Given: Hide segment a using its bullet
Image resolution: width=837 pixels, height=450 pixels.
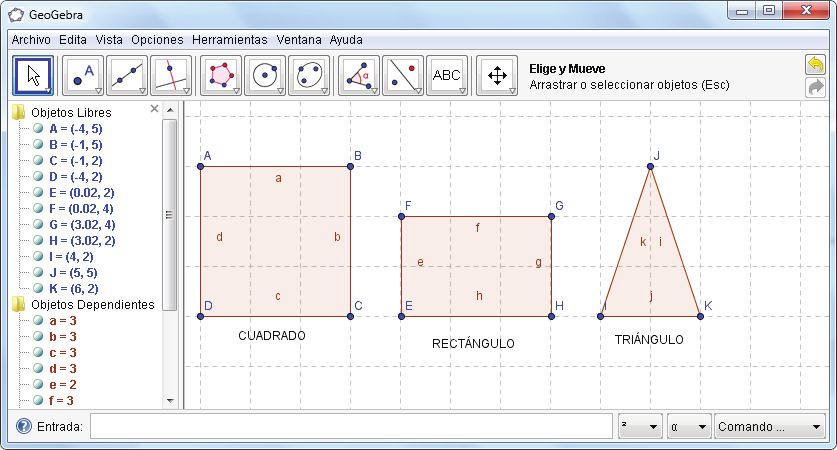Looking at the screenshot, I should [38, 321].
